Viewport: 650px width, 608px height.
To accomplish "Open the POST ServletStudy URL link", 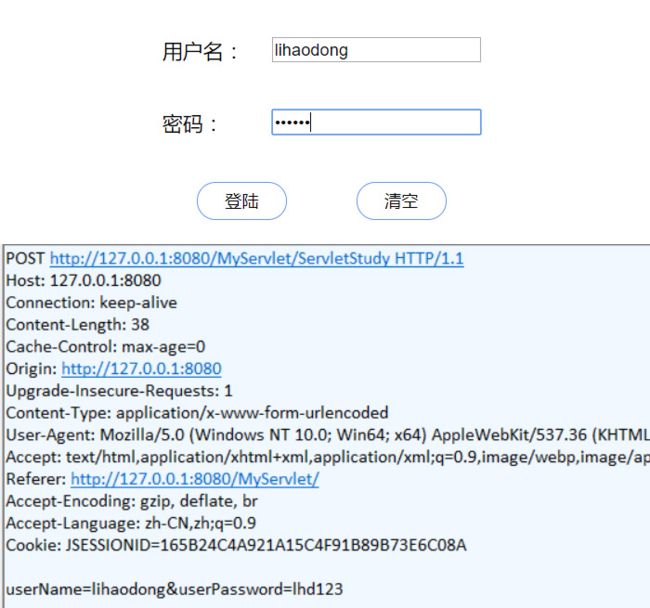I will (x=257, y=259).
